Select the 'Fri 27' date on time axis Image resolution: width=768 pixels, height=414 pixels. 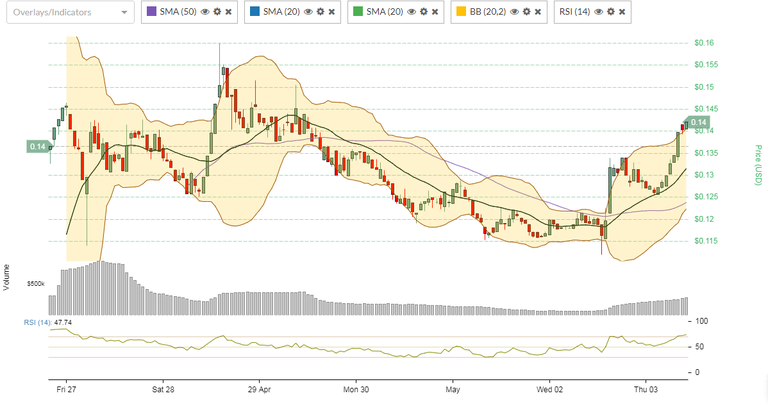click(66, 390)
